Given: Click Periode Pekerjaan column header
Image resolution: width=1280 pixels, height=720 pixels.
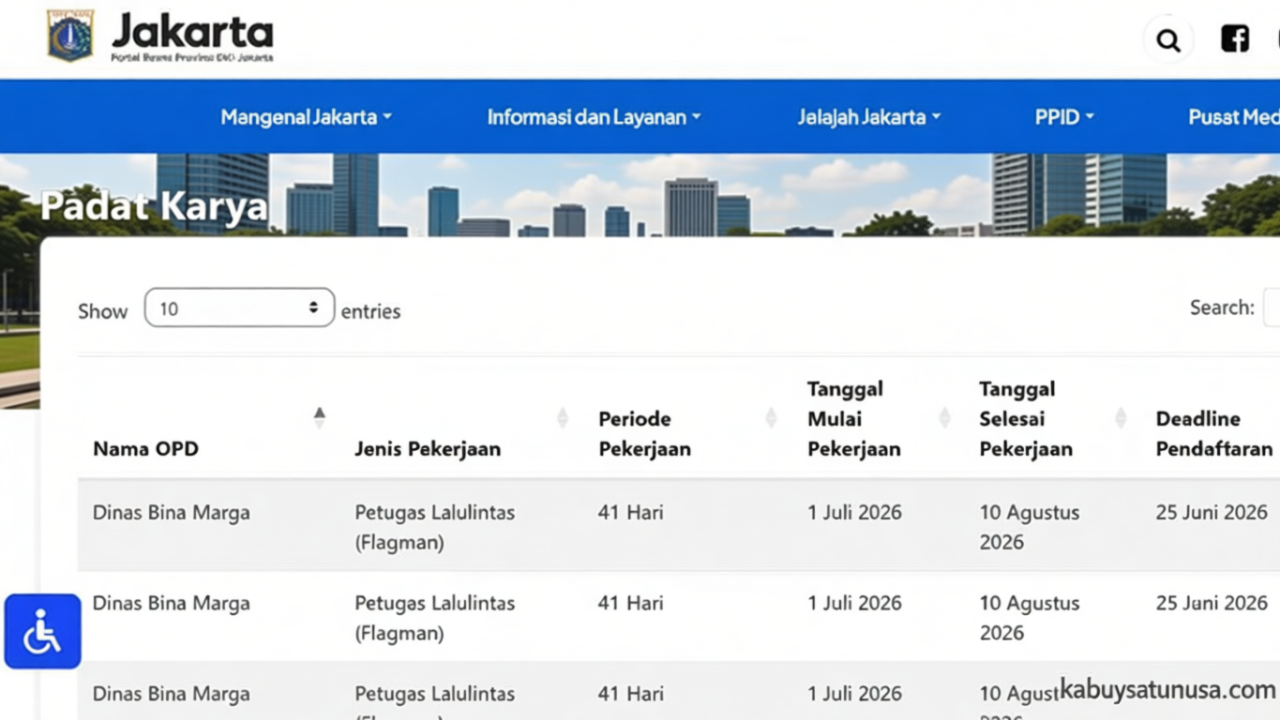Looking at the screenshot, I should click(x=645, y=434).
